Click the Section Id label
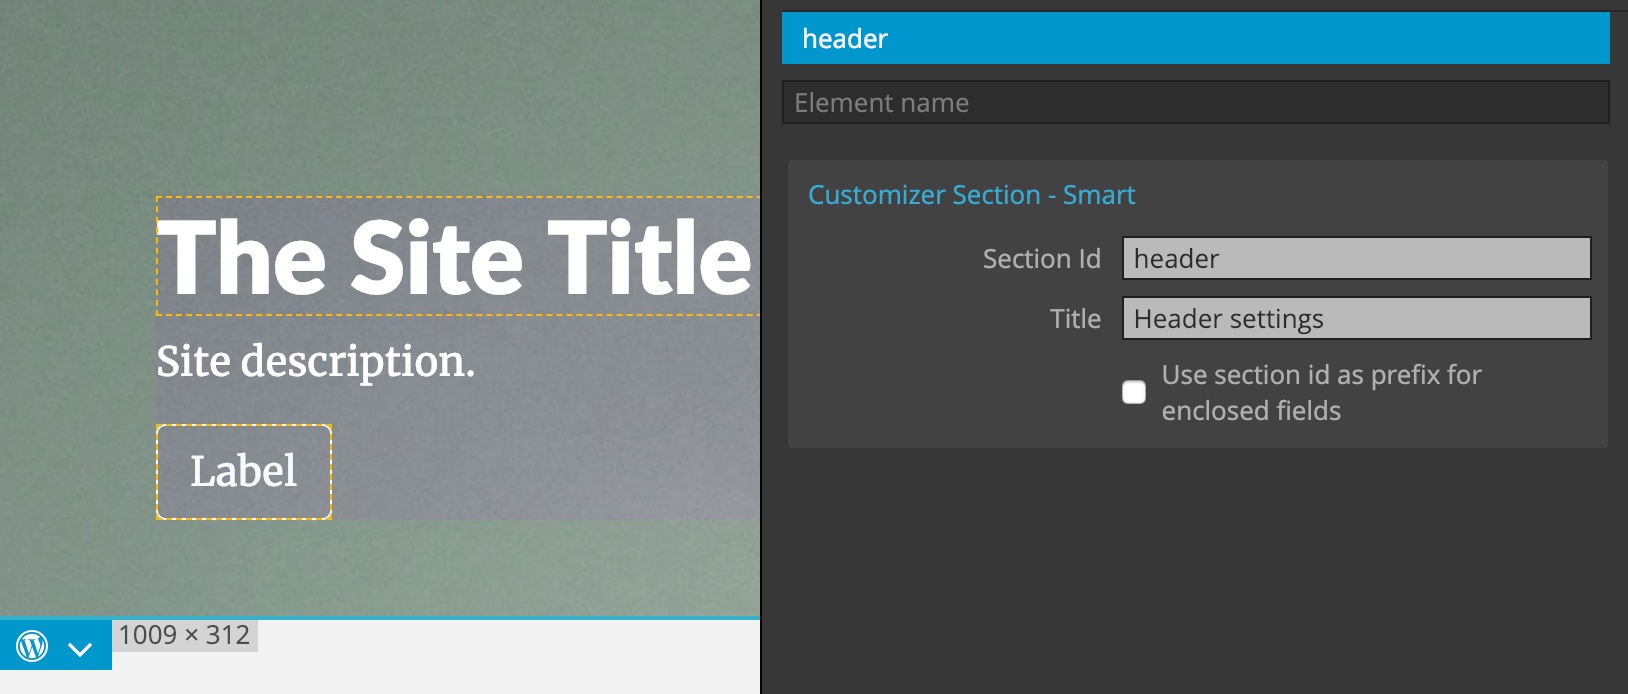 pos(1041,259)
